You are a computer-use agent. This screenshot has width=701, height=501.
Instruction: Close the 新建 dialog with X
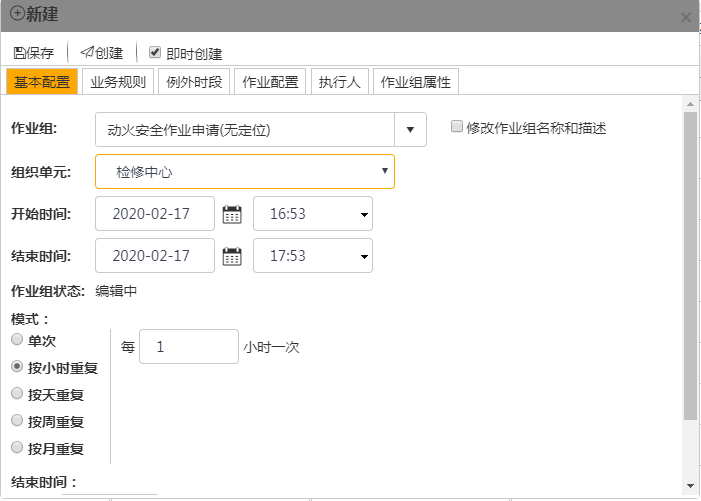coord(686,17)
